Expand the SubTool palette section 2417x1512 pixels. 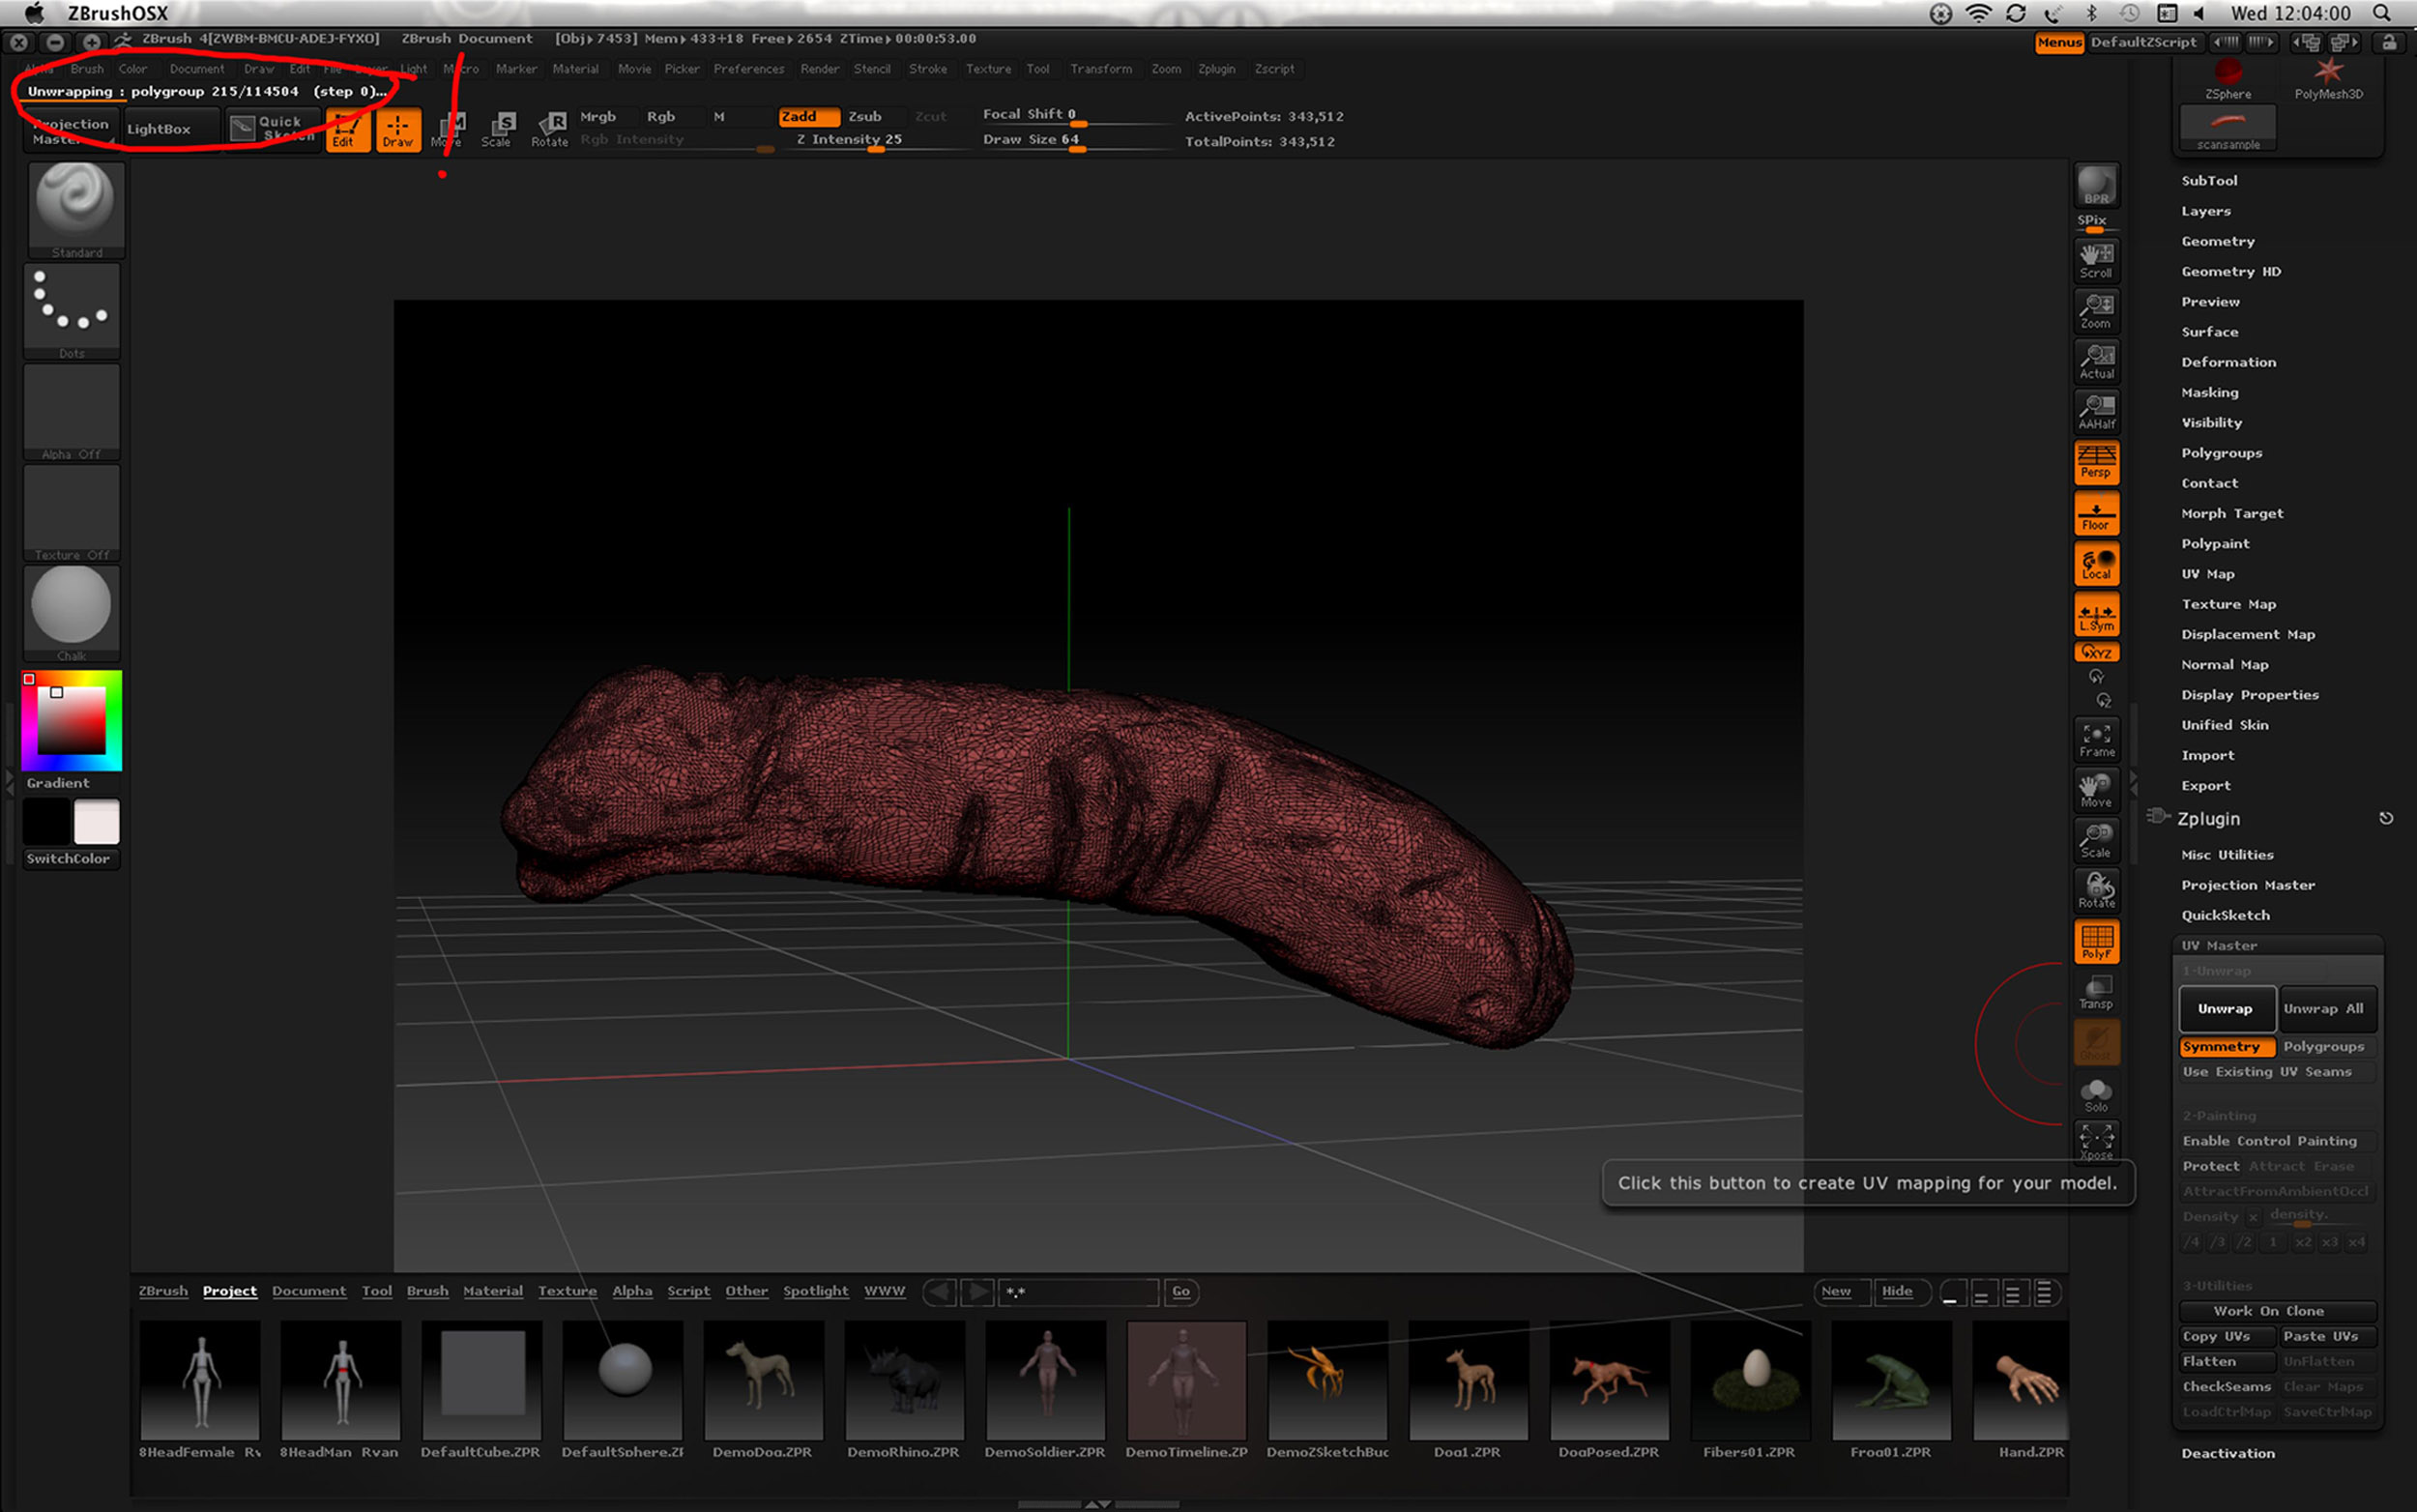pyautogui.click(x=2209, y=181)
